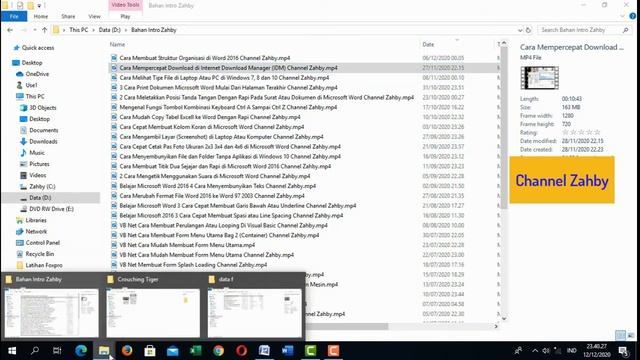Switch to the Home ribbon tab

click(41, 16)
